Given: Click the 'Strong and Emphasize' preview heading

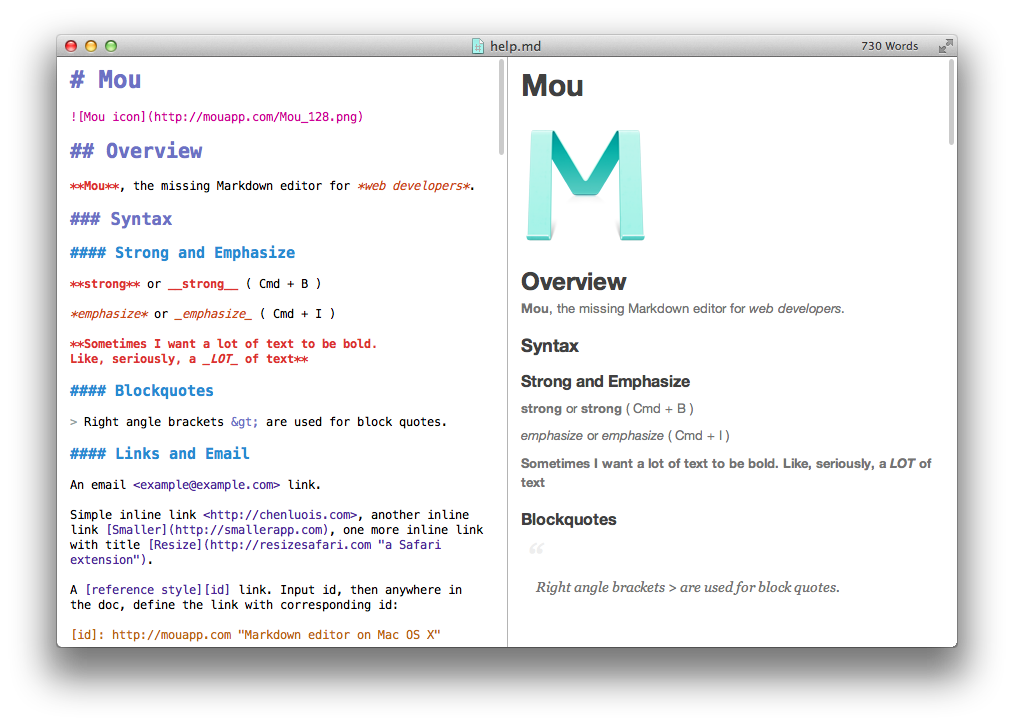Looking at the screenshot, I should coord(604,381).
